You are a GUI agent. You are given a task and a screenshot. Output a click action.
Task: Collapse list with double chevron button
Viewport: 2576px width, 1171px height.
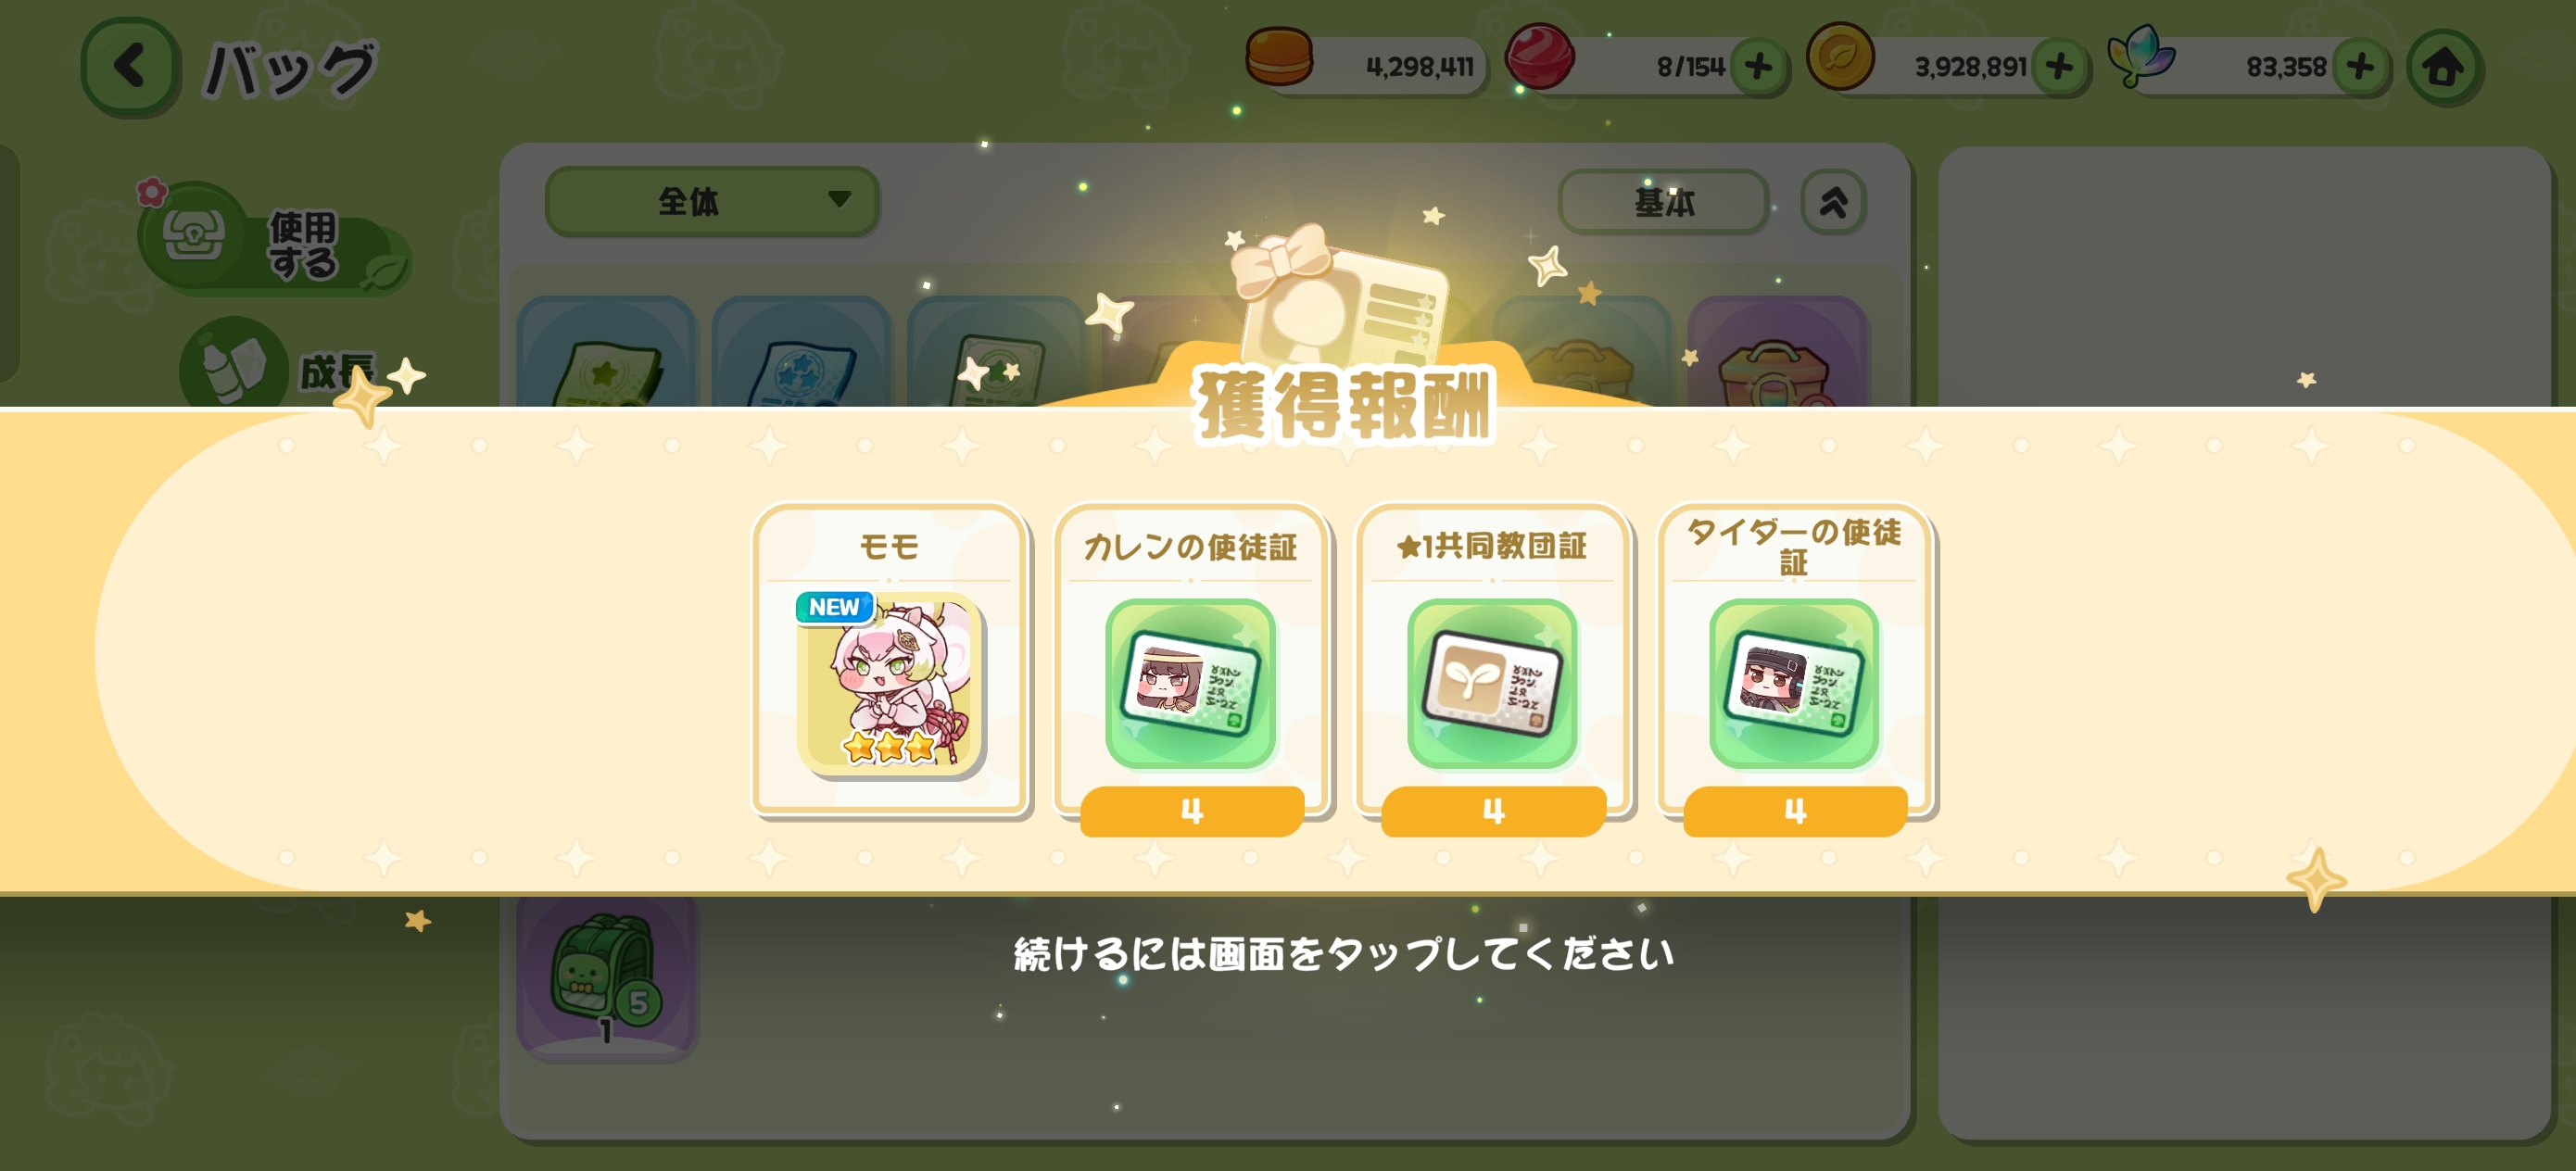[1833, 203]
